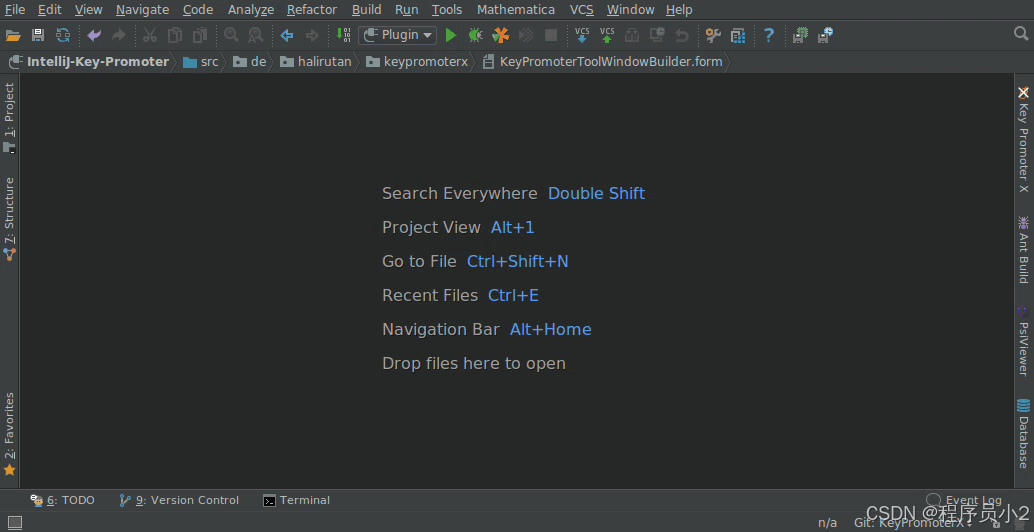Click the de breadcrumb folder
Screen dimensions: 1034x532
(250, 62)
